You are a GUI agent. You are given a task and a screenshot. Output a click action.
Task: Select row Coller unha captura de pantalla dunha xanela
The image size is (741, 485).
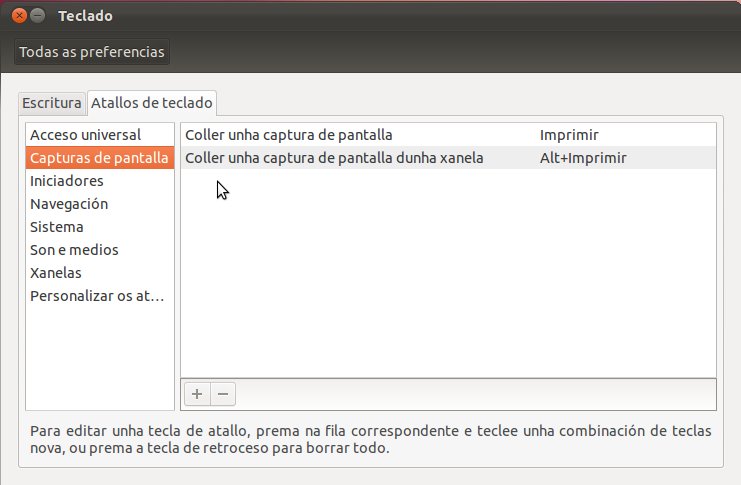(x=448, y=158)
